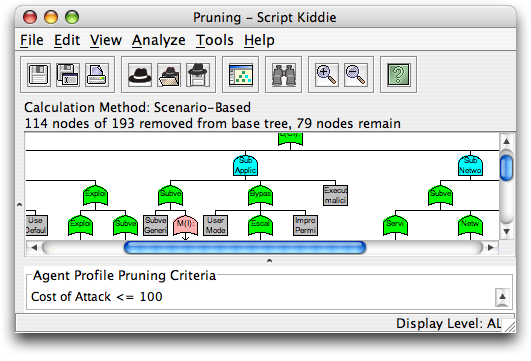Click the tree horizontal scroll right arrow
Screen dimensions: 531x361
490,248
